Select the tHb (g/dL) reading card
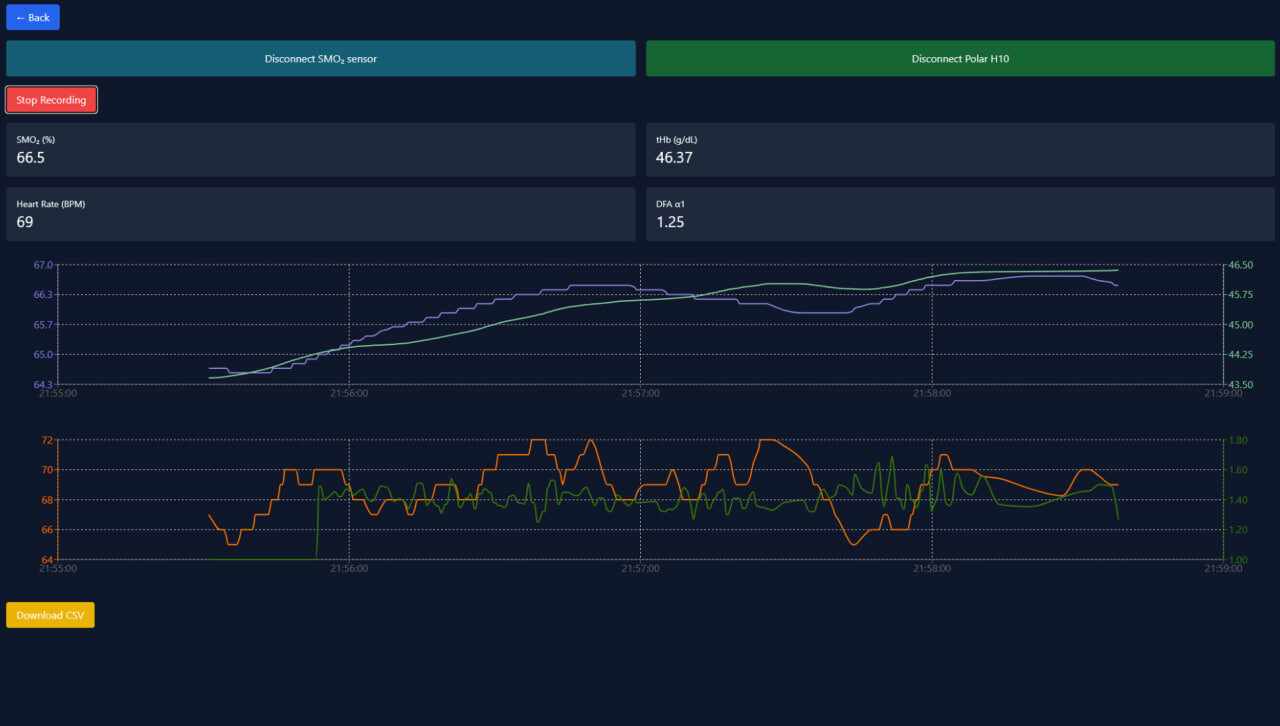Screen dimensions: 1280x726 coord(960,150)
